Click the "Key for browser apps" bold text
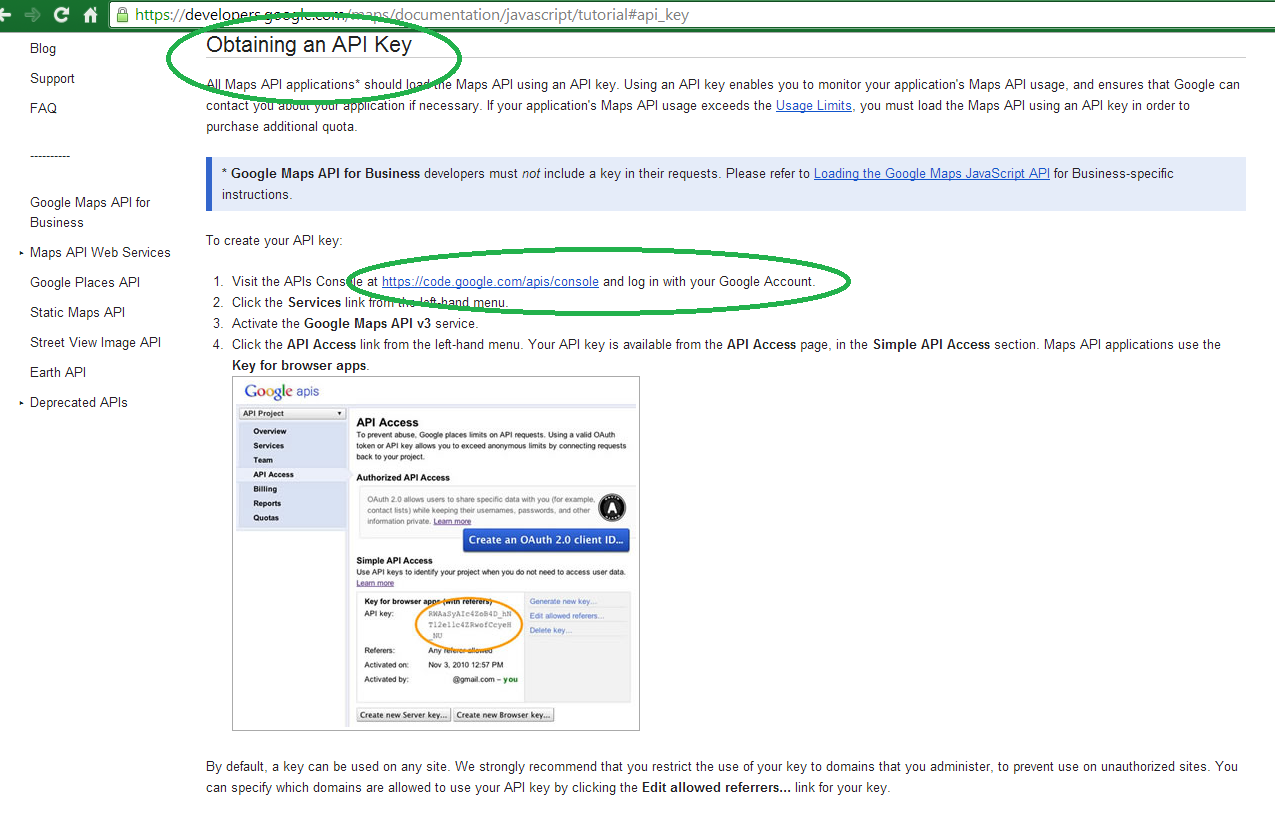 click(299, 365)
